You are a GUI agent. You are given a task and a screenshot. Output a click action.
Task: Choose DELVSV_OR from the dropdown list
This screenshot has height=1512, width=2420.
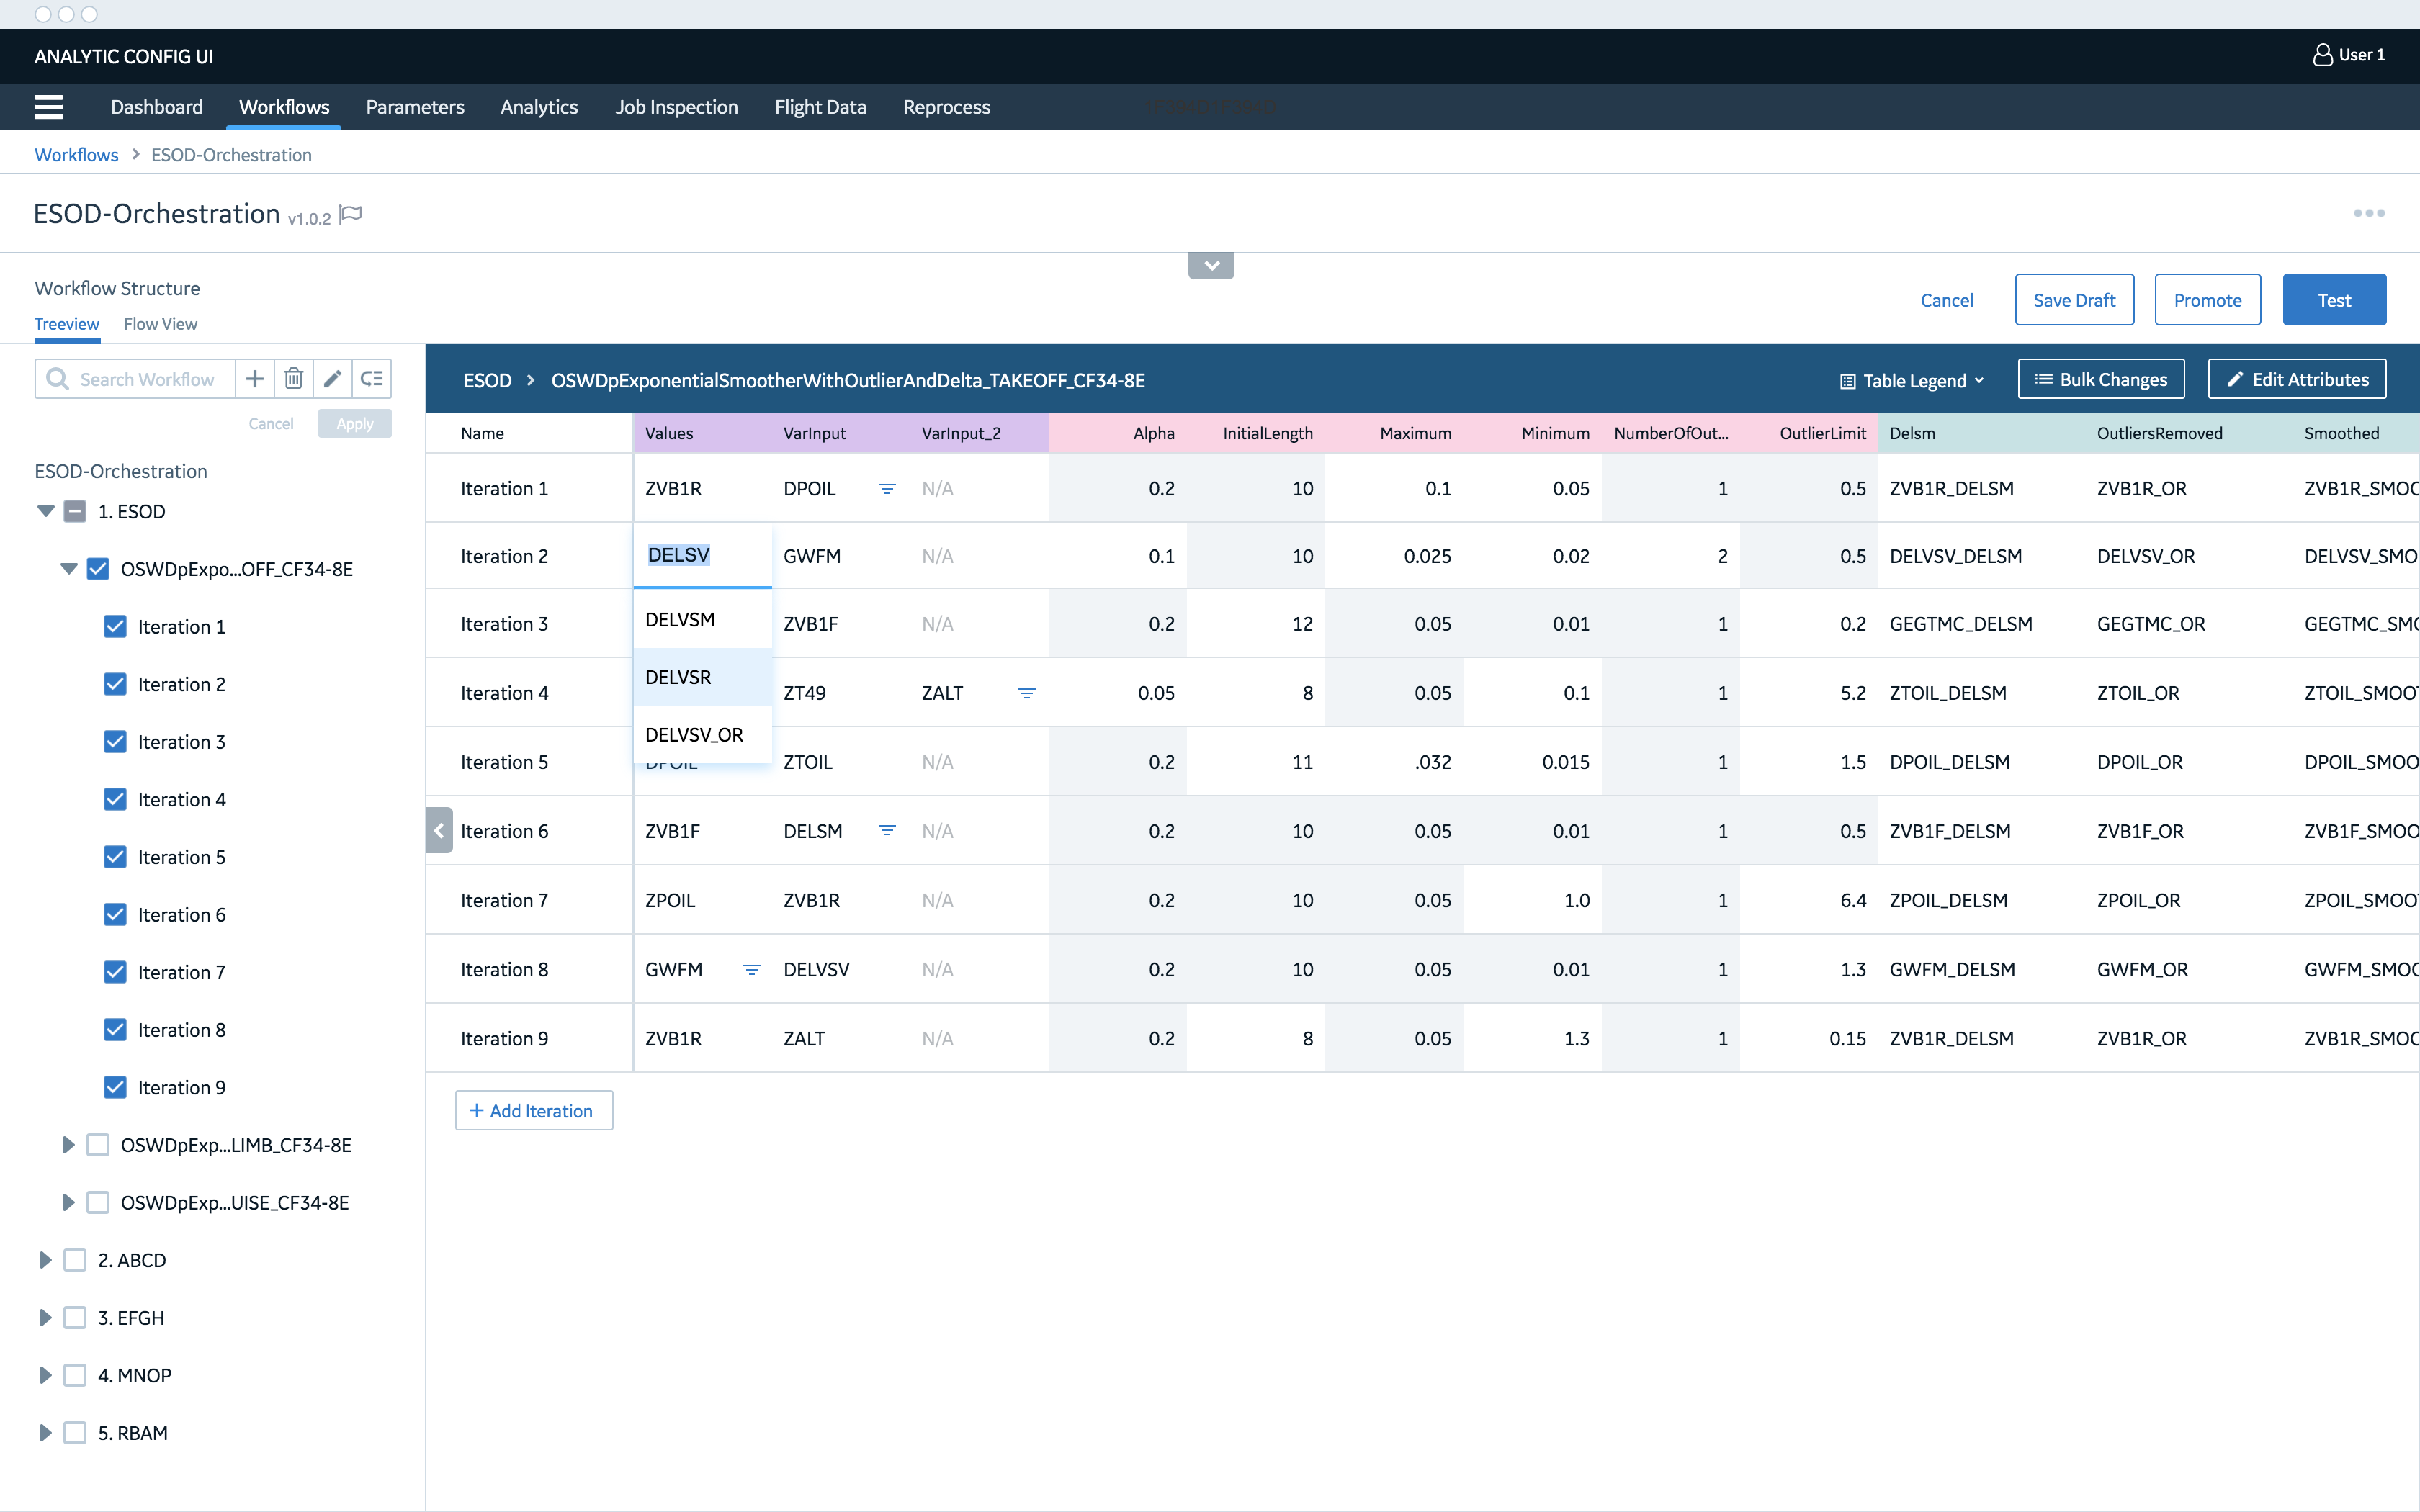point(703,735)
